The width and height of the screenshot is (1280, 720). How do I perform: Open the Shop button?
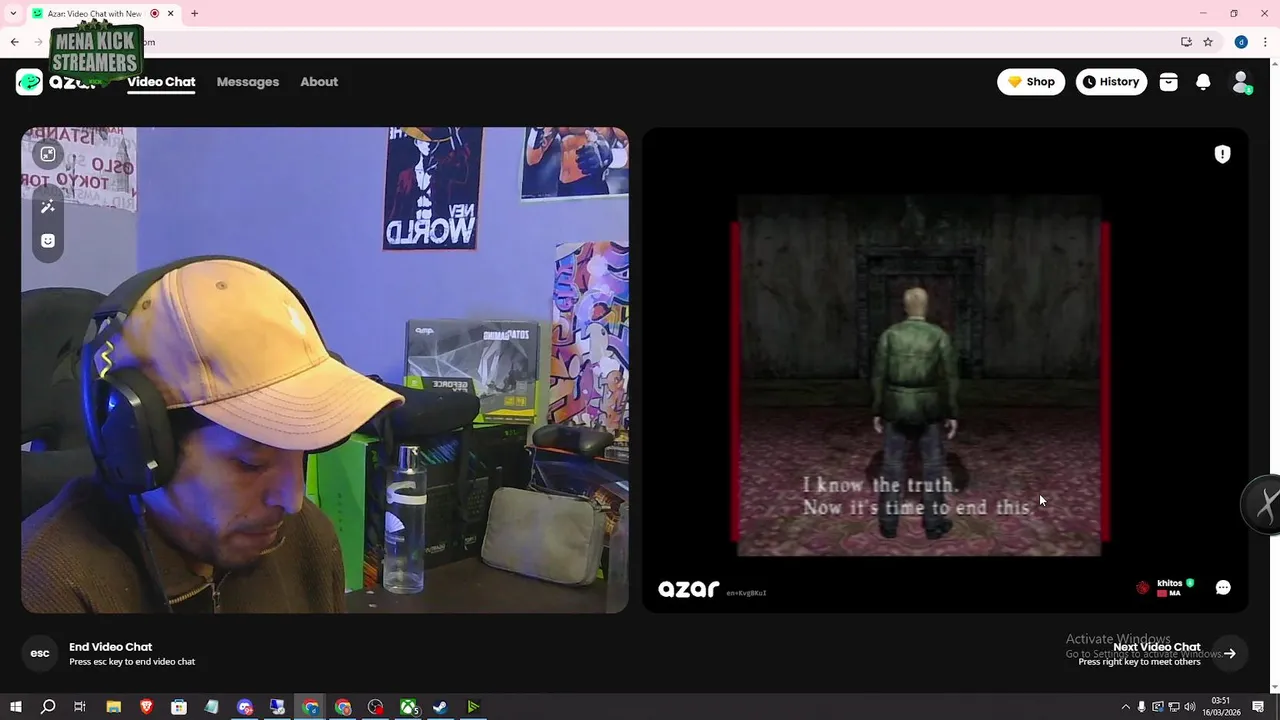pyautogui.click(x=1031, y=82)
